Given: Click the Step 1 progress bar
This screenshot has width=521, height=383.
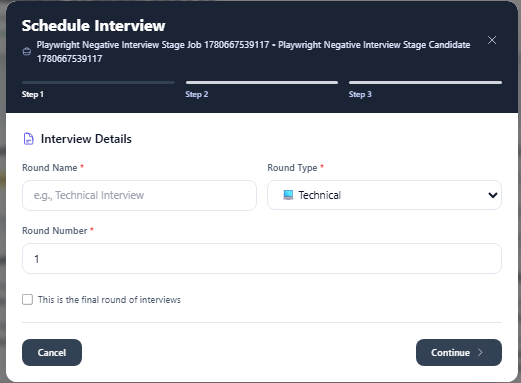Looking at the screenshot, I should (98, 82).
